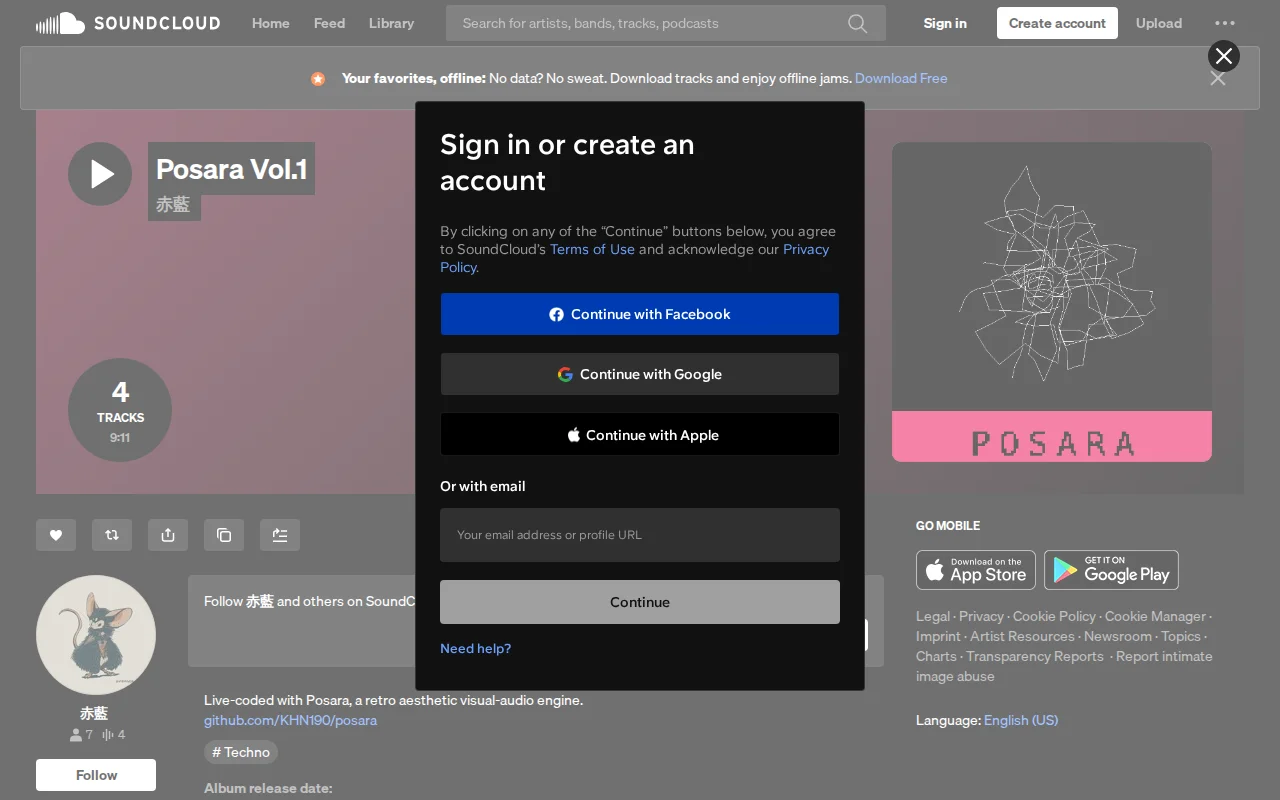1280x800 pixels.
Task: Open the Library tab
Action: pos(391,23)
